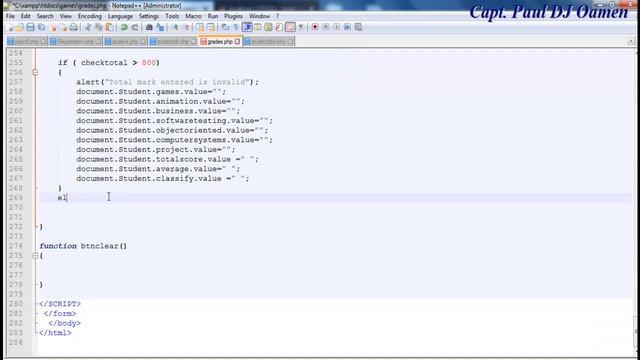640x360 pixels.
Task: Open the Plugins menu
Action: pyautogui.click(x=233, y=16)
